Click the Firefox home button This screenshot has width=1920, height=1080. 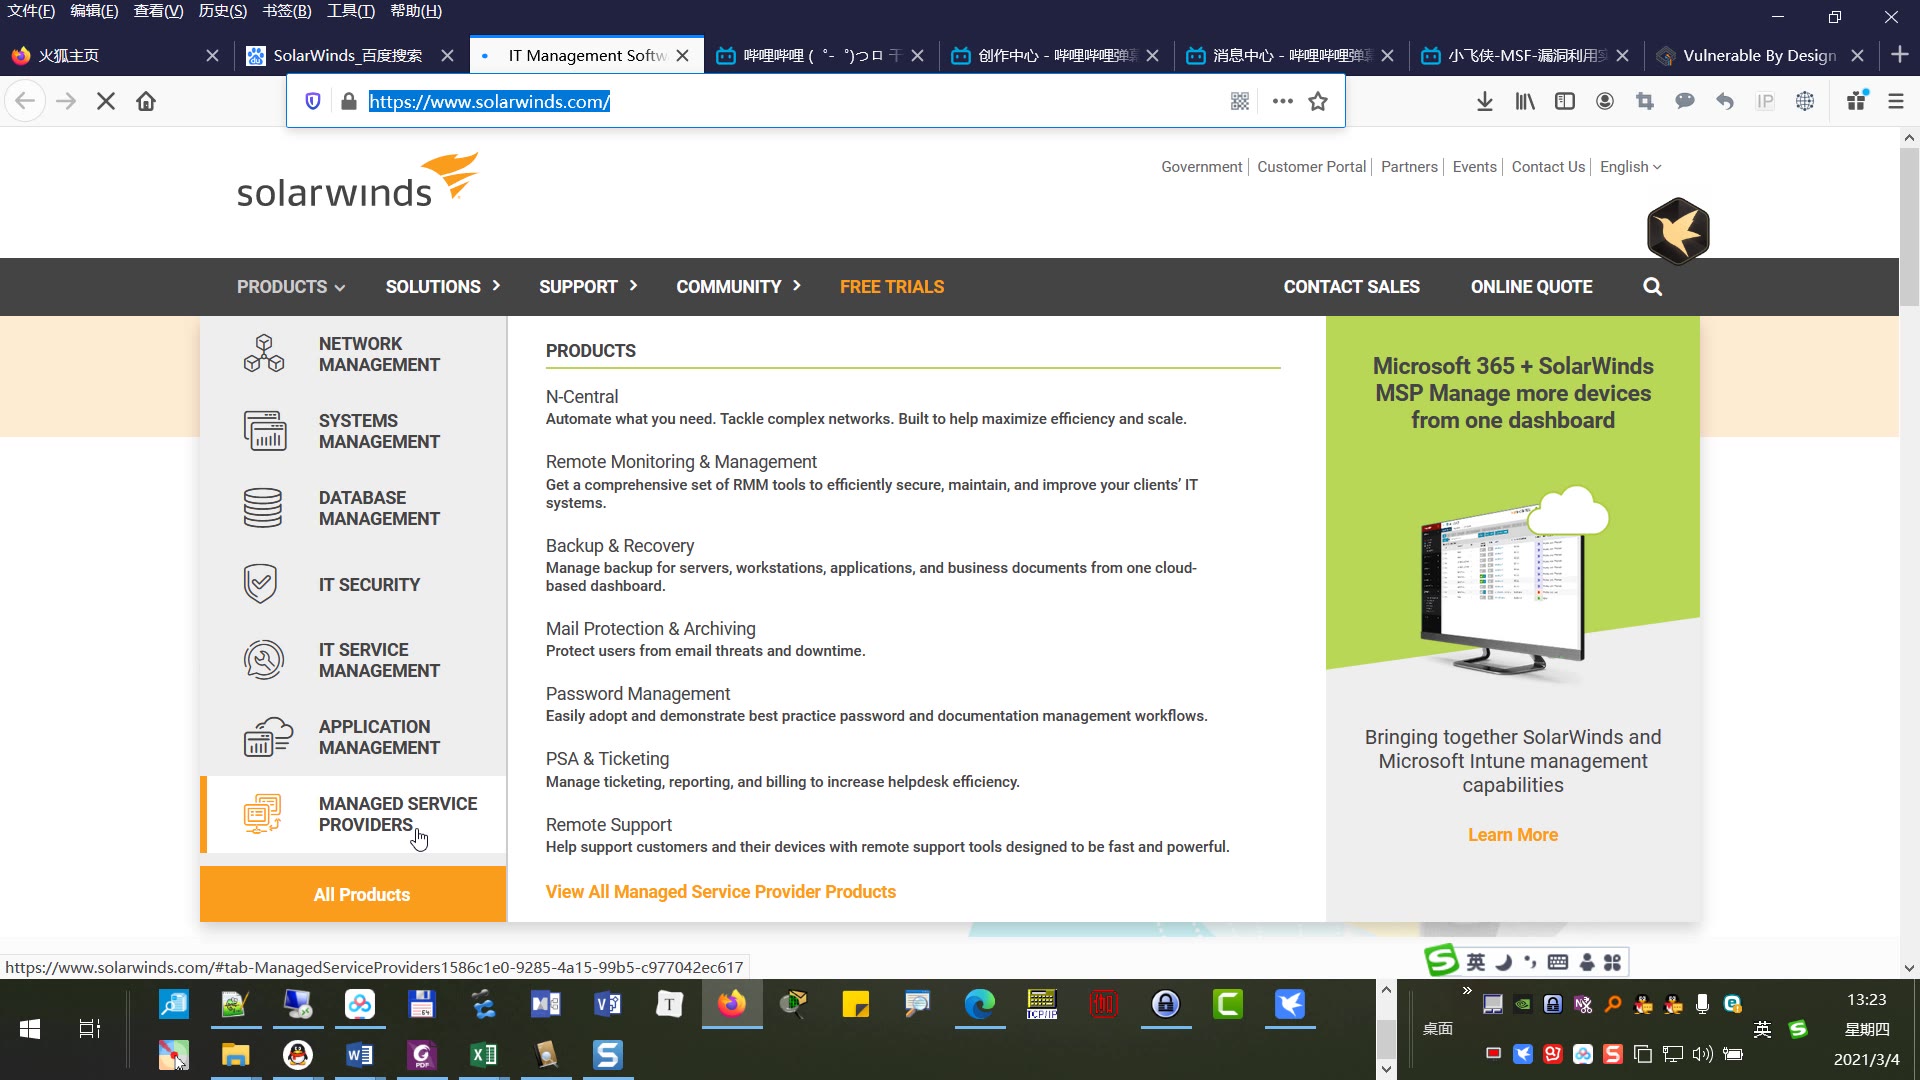(x=146, y=101)
